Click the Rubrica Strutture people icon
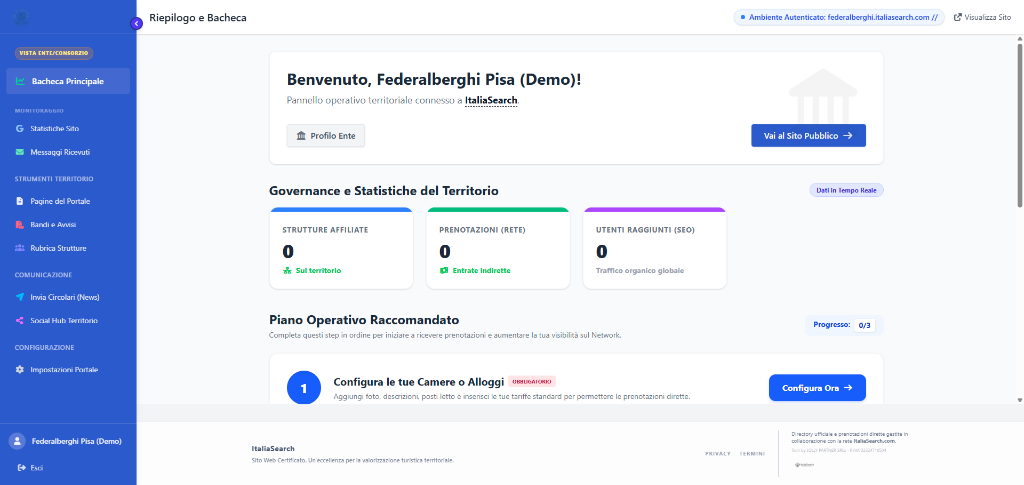Viewport: 1024px width, 485px height. 20,248
